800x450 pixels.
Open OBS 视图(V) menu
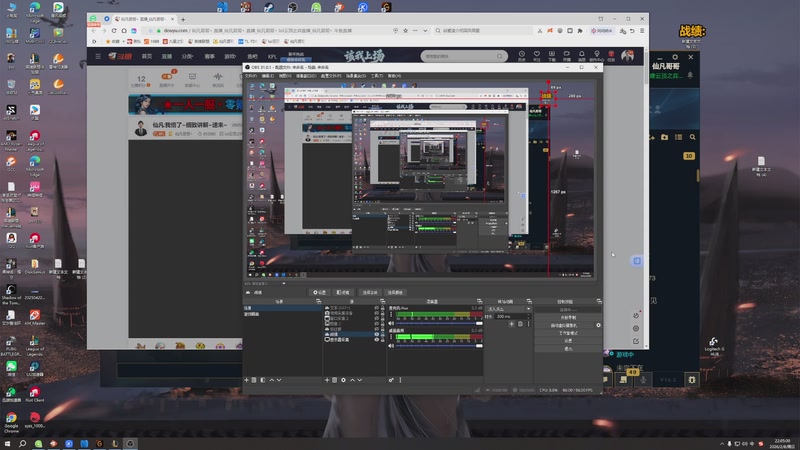click(x=285, y=76)
